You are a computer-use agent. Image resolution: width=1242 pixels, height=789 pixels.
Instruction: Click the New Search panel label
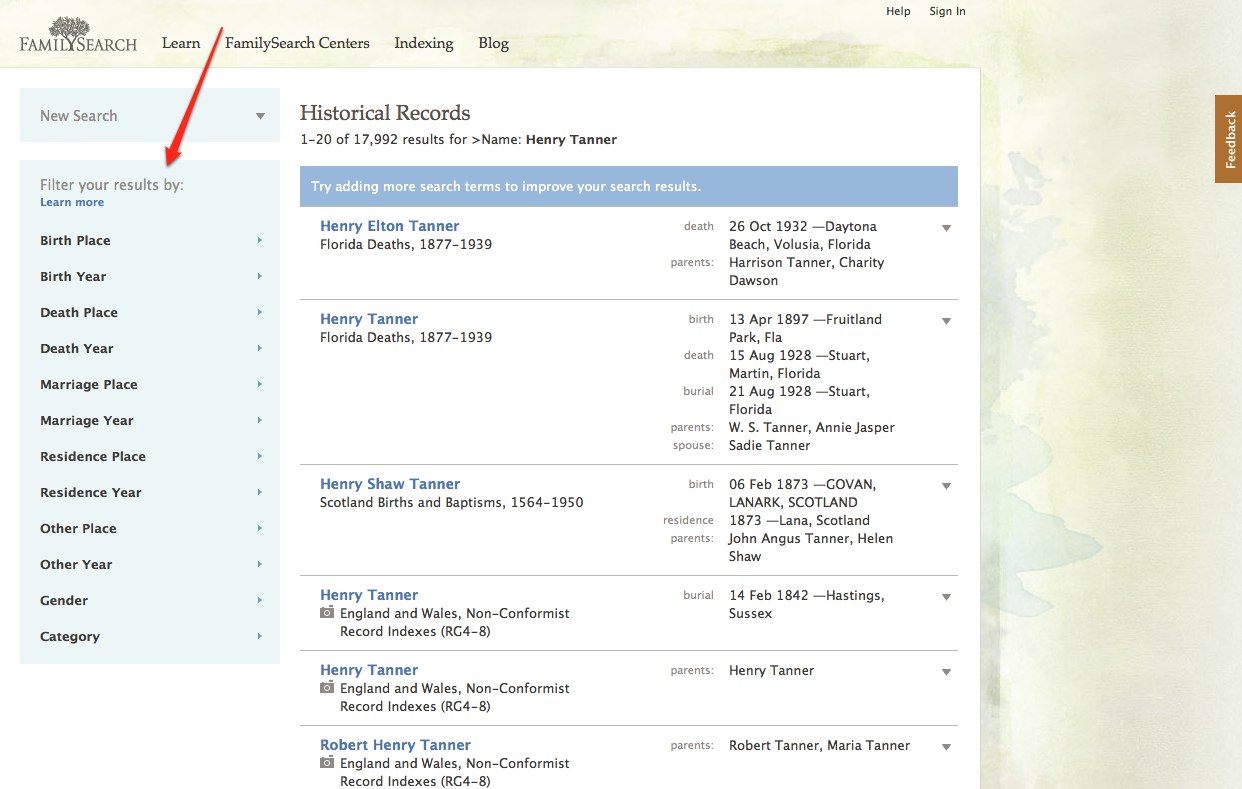coord(79,116)
